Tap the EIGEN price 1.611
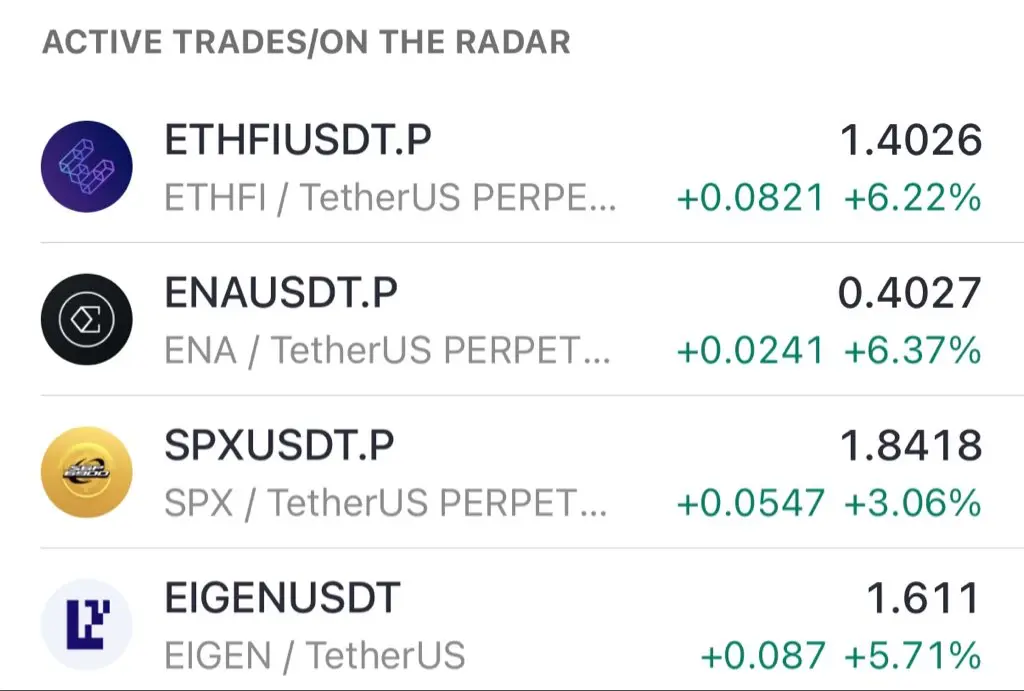 (923, 598)
